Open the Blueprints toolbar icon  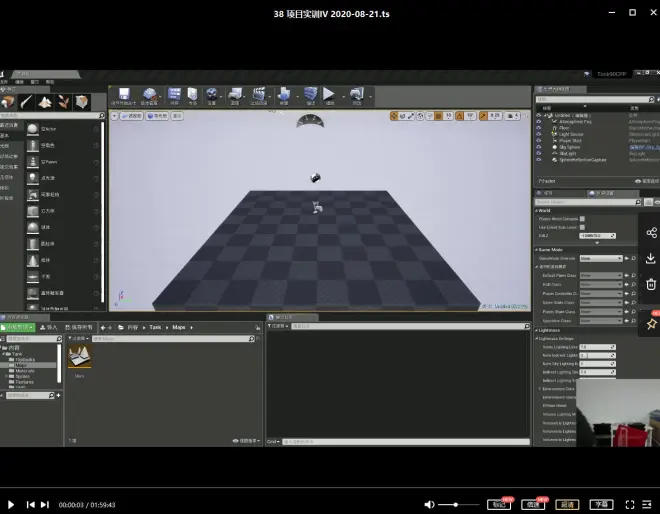click(x=236, y=95)
